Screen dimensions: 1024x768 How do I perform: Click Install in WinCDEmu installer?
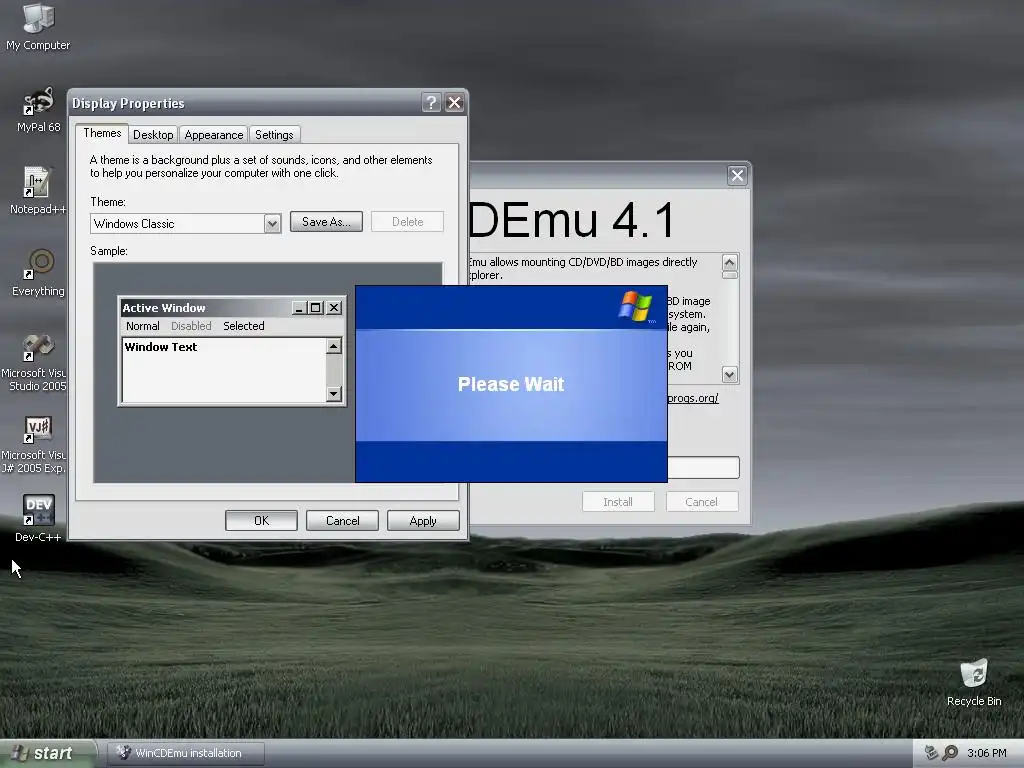point(618,502)
